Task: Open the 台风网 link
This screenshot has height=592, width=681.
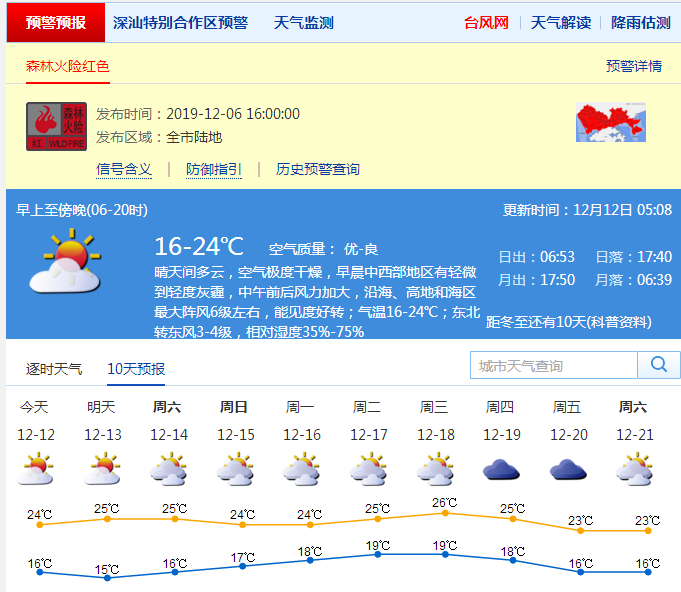Action: pyautogui.click(x=486, y=22)
